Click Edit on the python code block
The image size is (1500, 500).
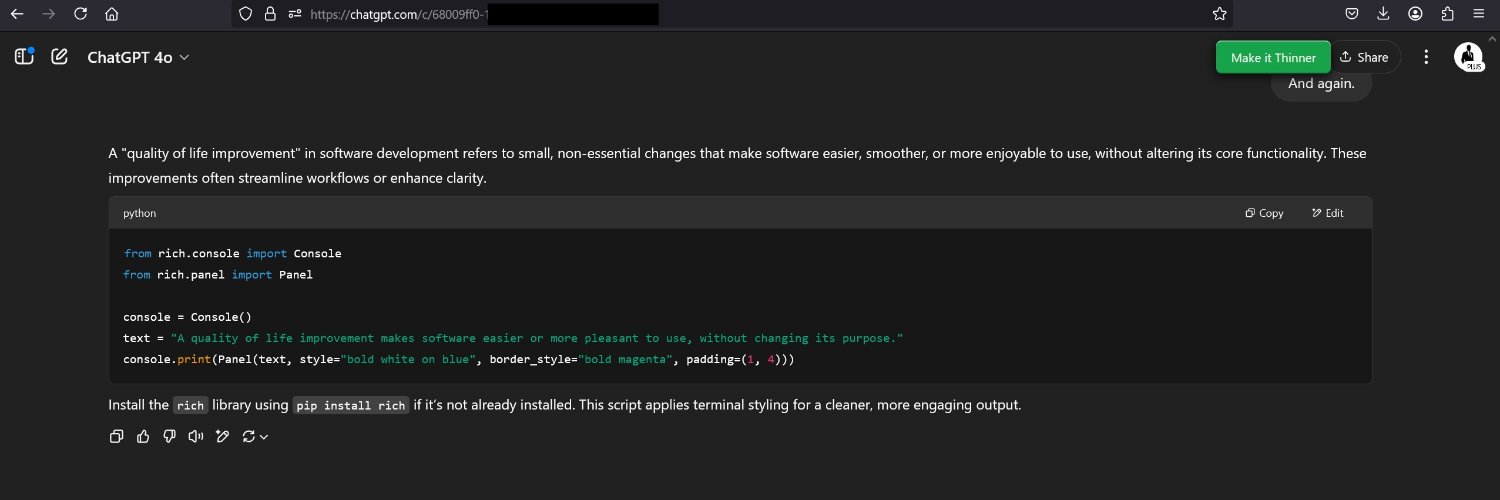(1327, 213)
